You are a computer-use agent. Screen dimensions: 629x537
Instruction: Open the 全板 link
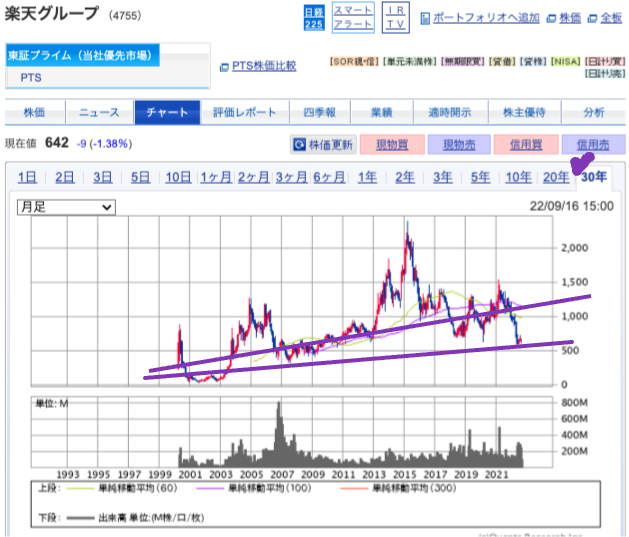click(x=611, y=18)
